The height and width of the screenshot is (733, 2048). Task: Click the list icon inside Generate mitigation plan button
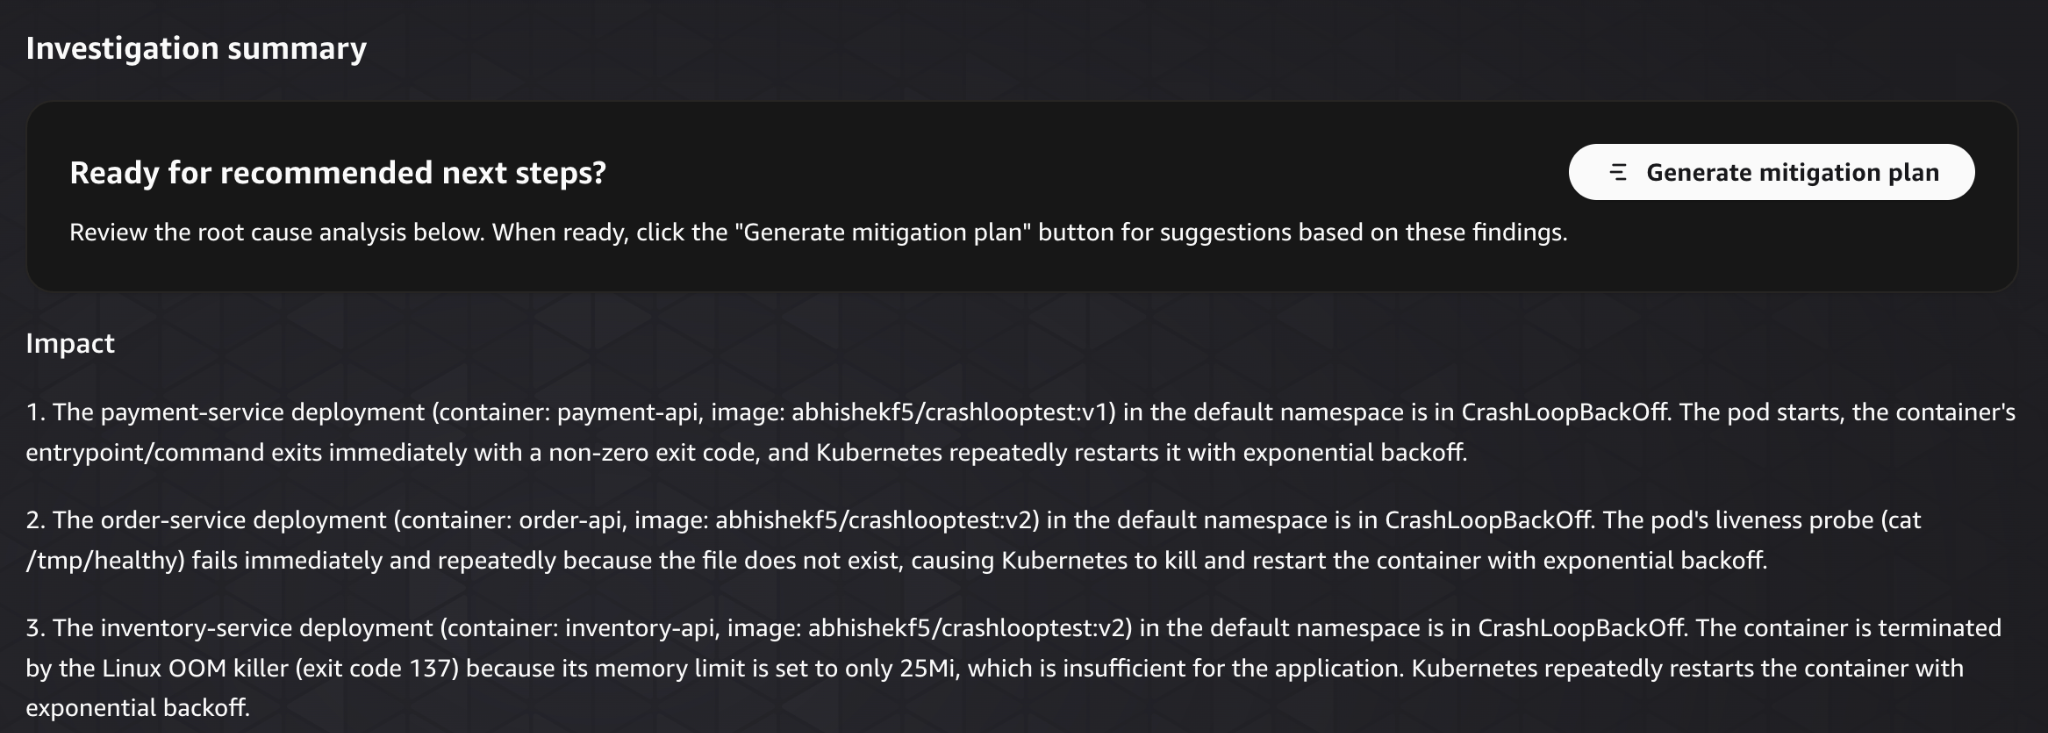[x=1619, y=171]
